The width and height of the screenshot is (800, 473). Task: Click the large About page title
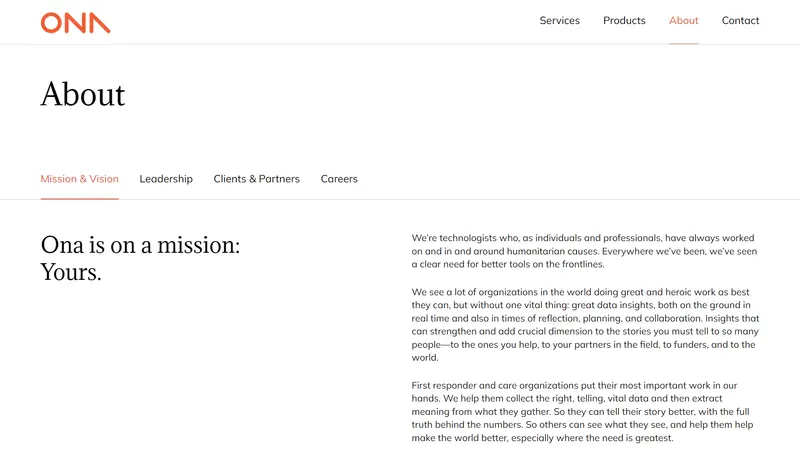[x=83, y=94]
